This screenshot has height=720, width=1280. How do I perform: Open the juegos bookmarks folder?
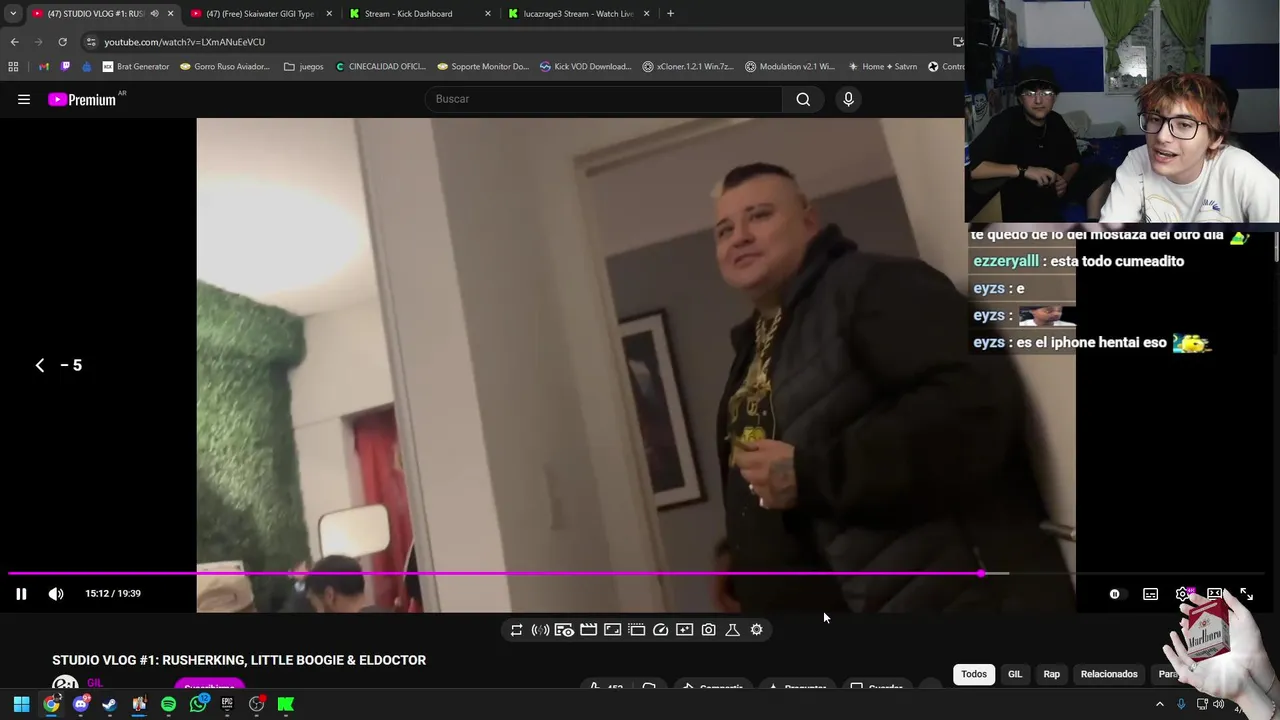[x=304, y=67]
